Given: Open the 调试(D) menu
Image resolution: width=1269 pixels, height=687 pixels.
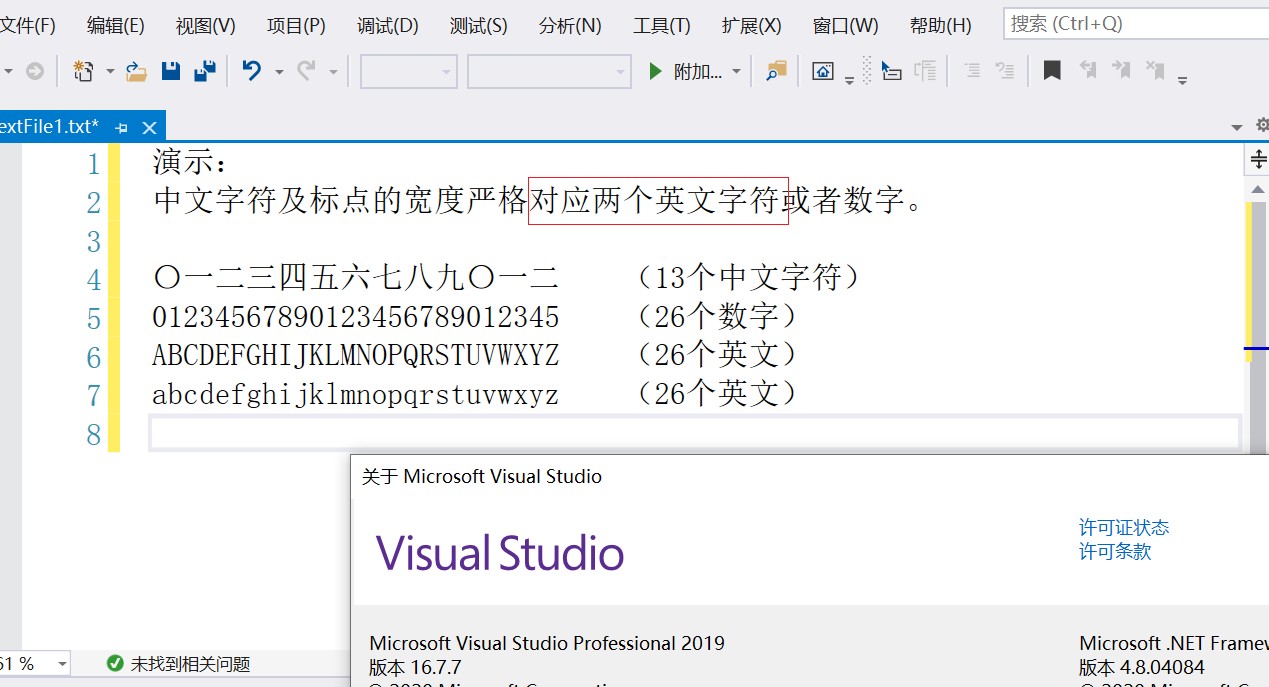Looking at the screenshot, I should pyautogui.click(x=387, y=25).
